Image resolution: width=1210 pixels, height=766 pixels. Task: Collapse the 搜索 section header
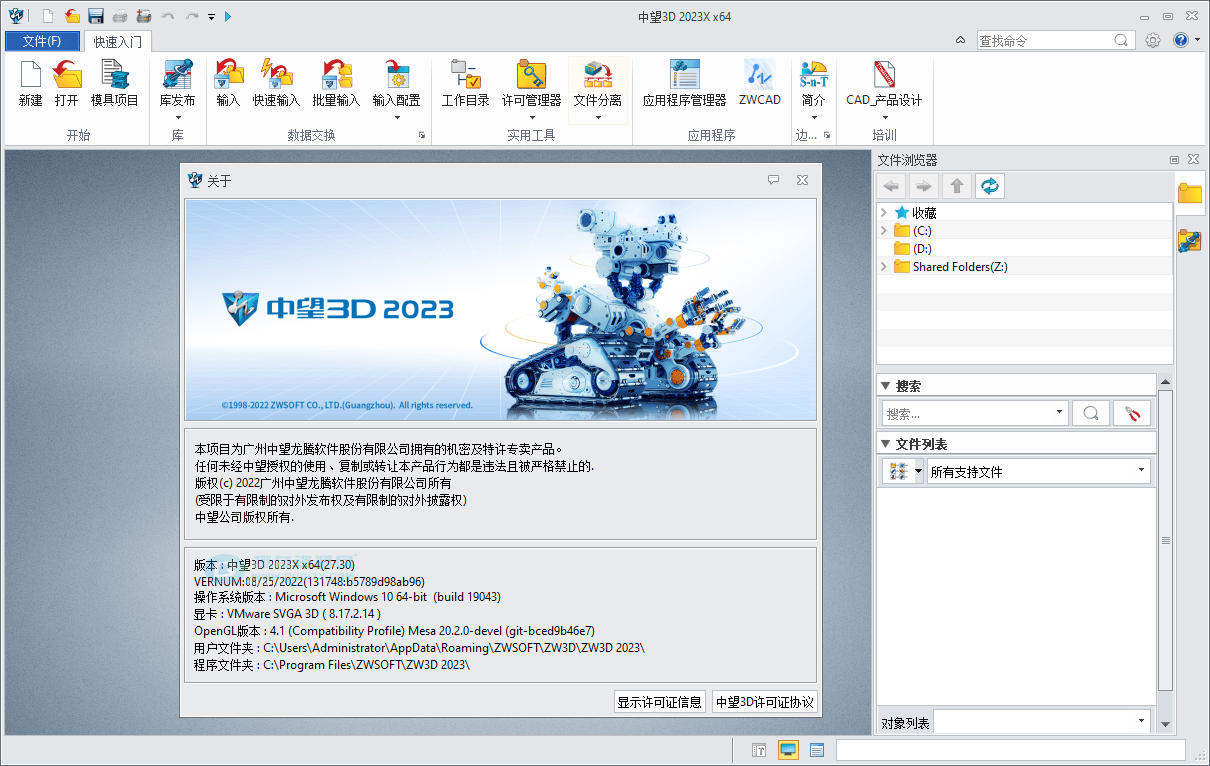point(885,383)
